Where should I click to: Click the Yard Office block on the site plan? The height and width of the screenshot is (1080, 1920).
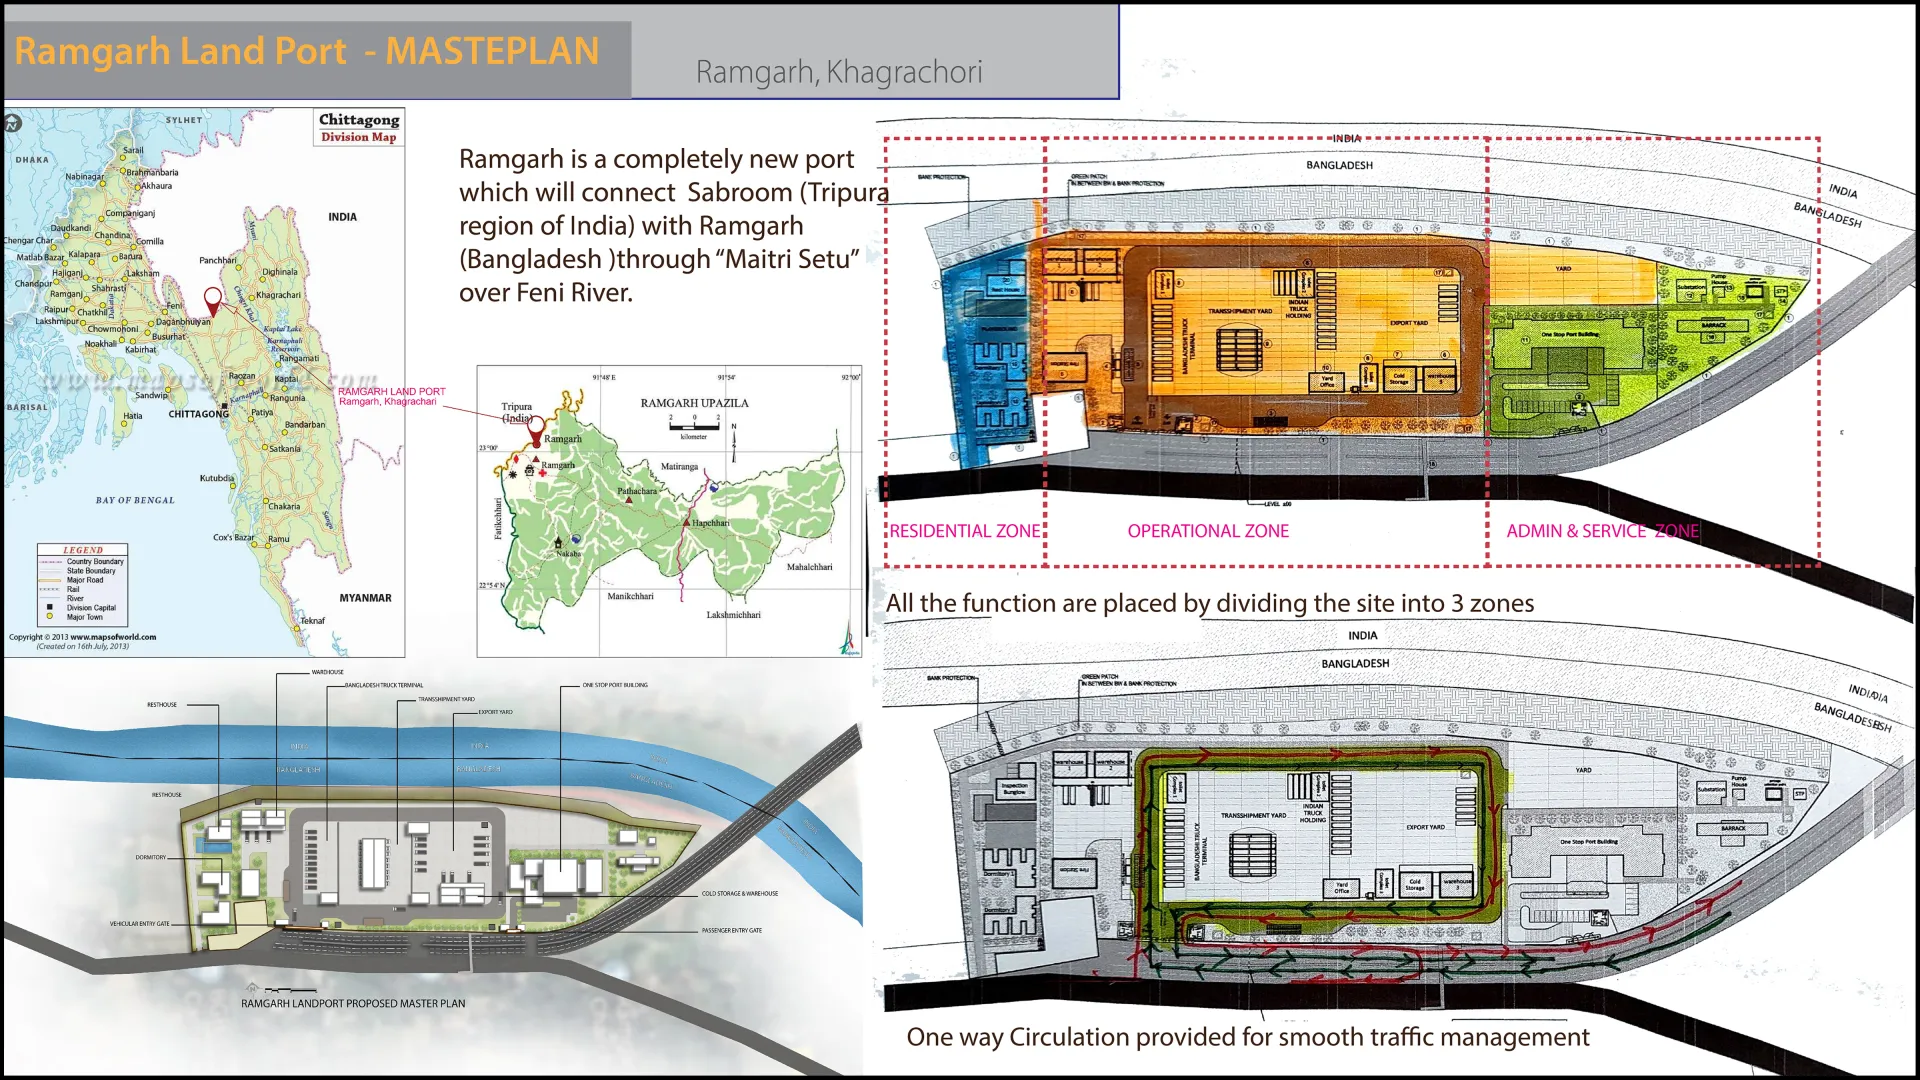pyautogui.click(x=1327, y=380)
